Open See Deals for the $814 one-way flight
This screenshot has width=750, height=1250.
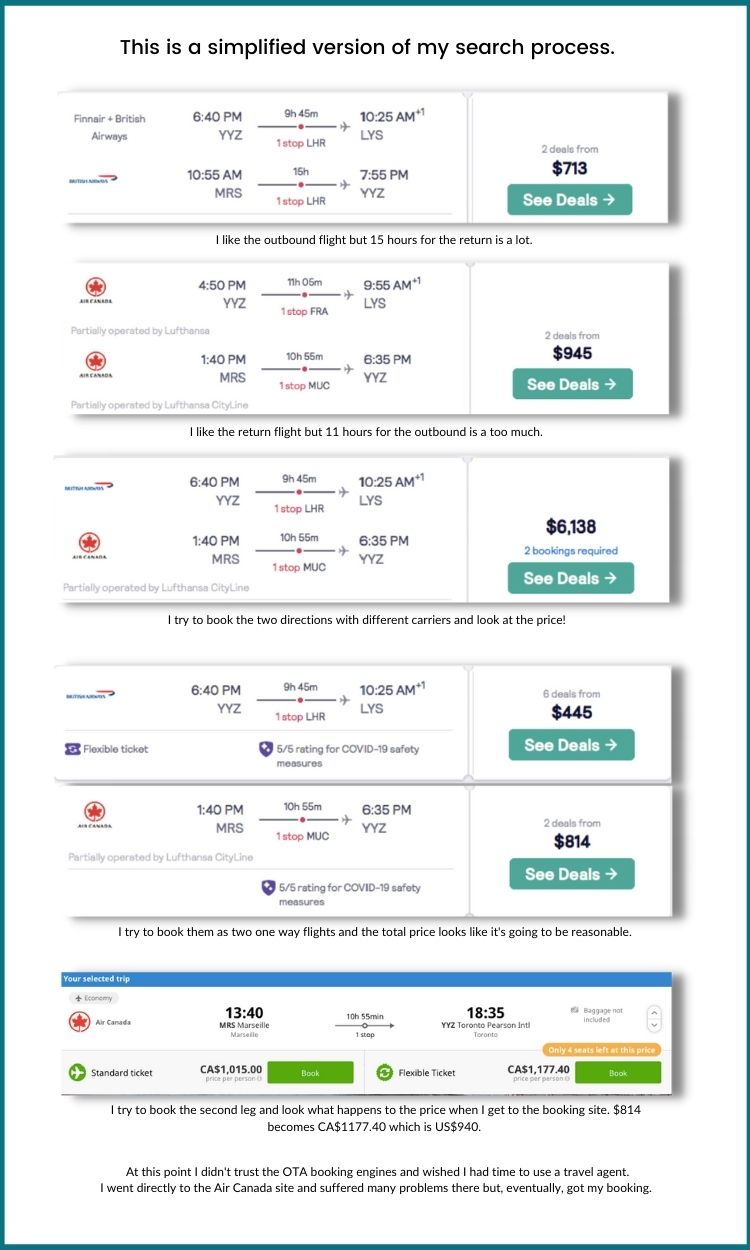571,874
